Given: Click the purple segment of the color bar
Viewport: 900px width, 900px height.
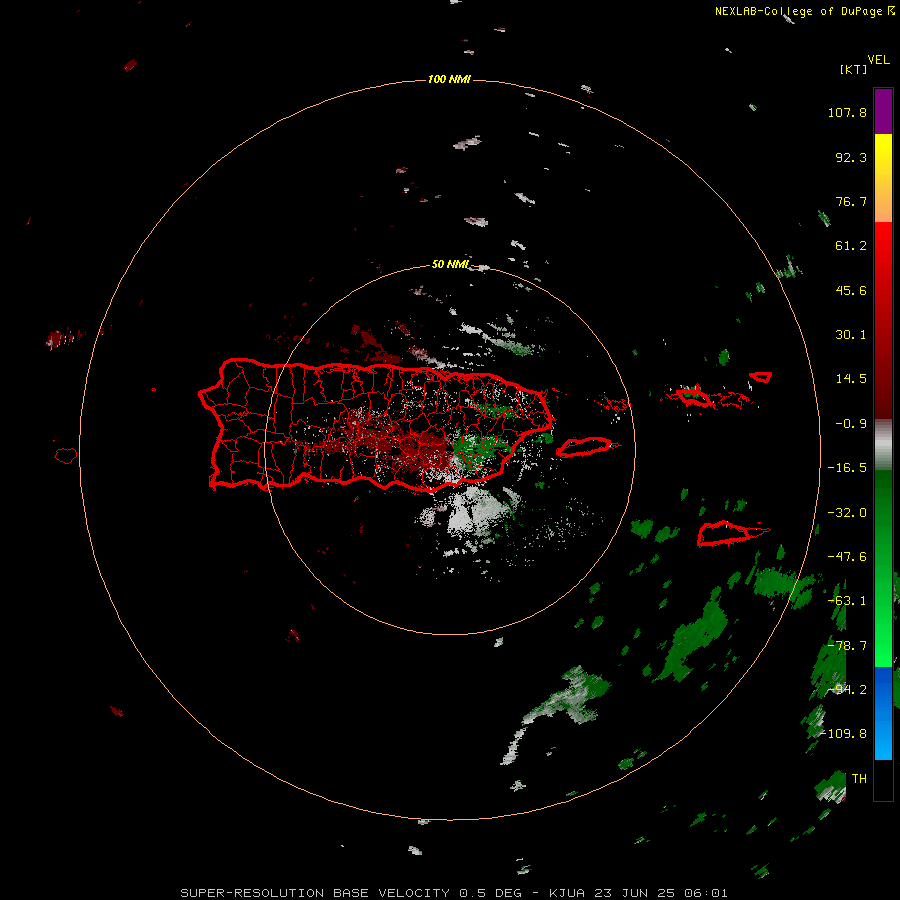Looking at the screenshot, I should tap(883, 111).
